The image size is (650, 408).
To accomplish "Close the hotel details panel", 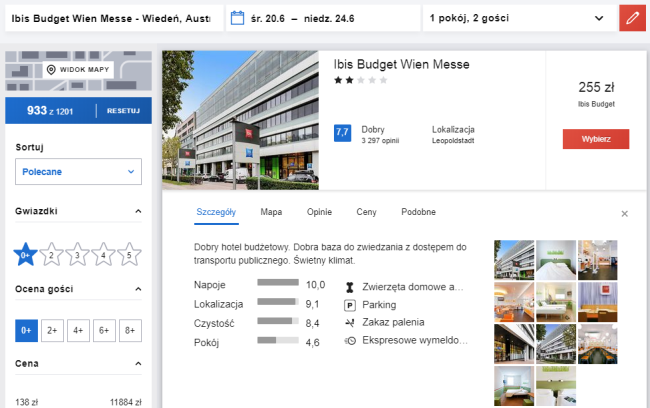I will 625,213.
